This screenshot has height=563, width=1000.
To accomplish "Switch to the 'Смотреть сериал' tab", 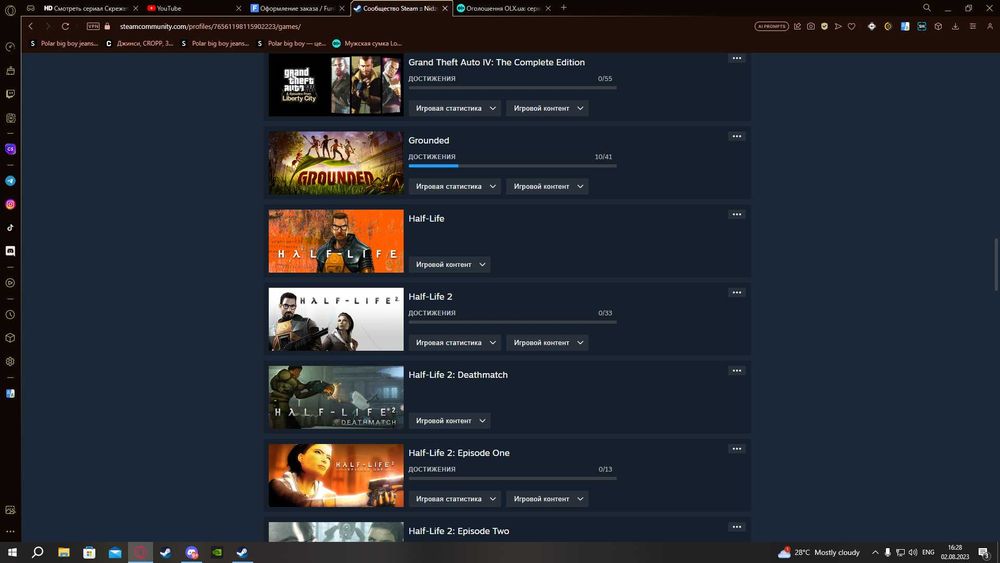I will coord(91,8).
